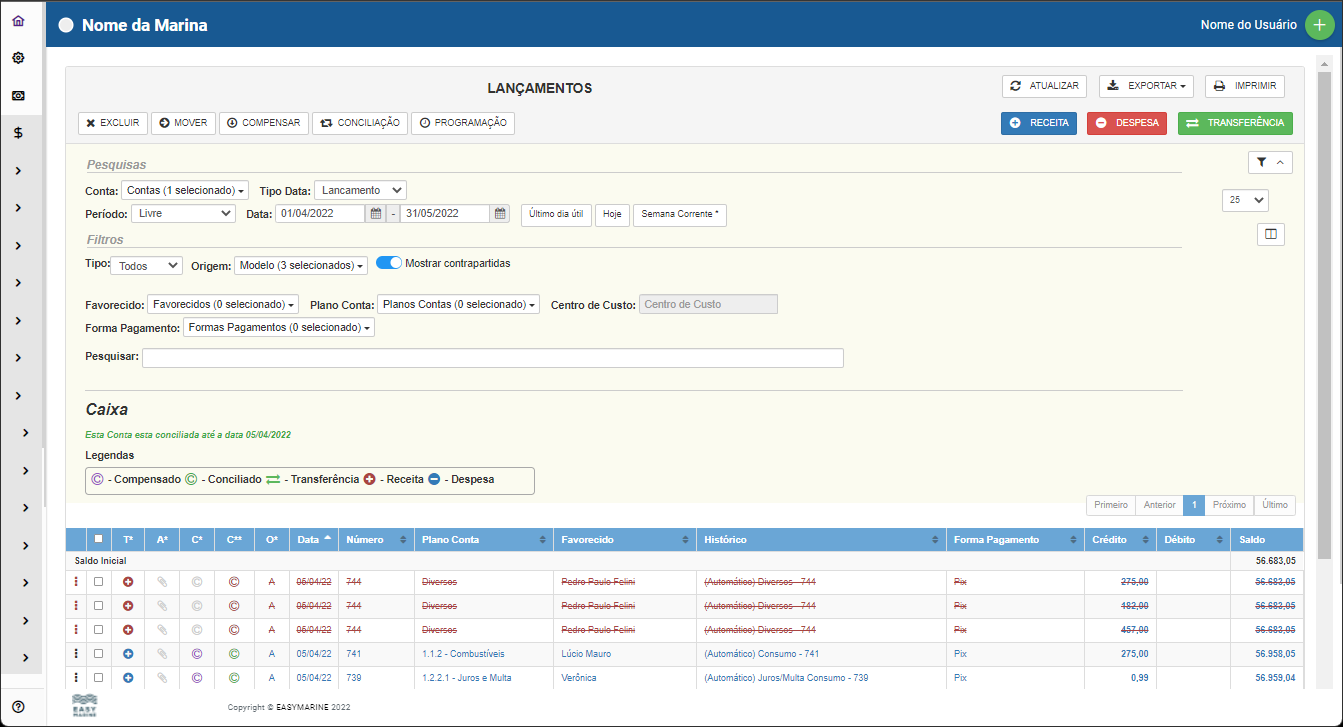This screenshot has height=727, width=1343.
Task: Expand the Período Livre dropdown
Action: coord(183,213)
